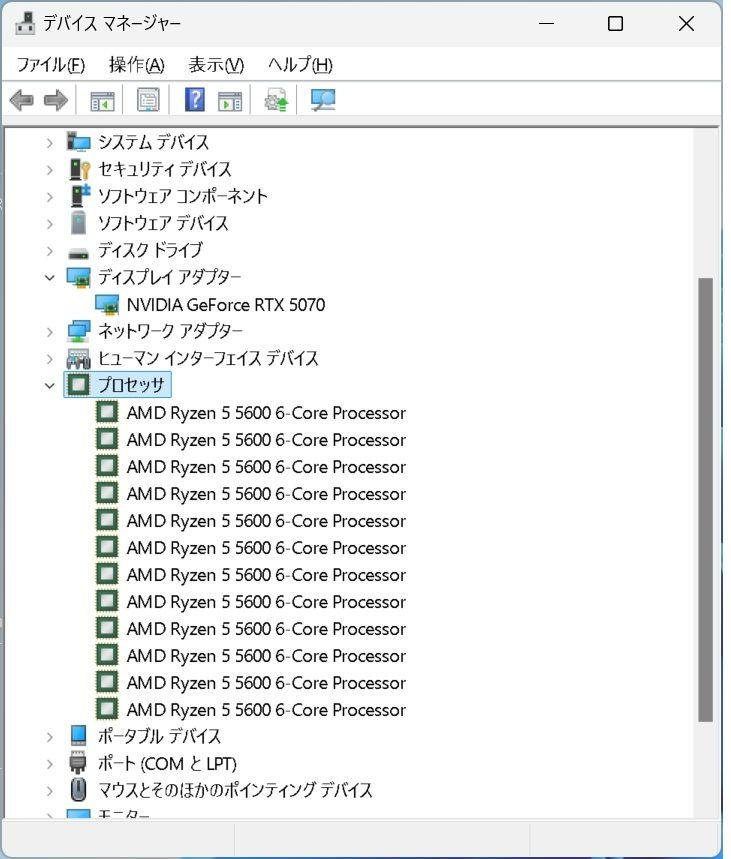Open the Properties toolbar icon
The image size is (731, 859).
[148, 100]
